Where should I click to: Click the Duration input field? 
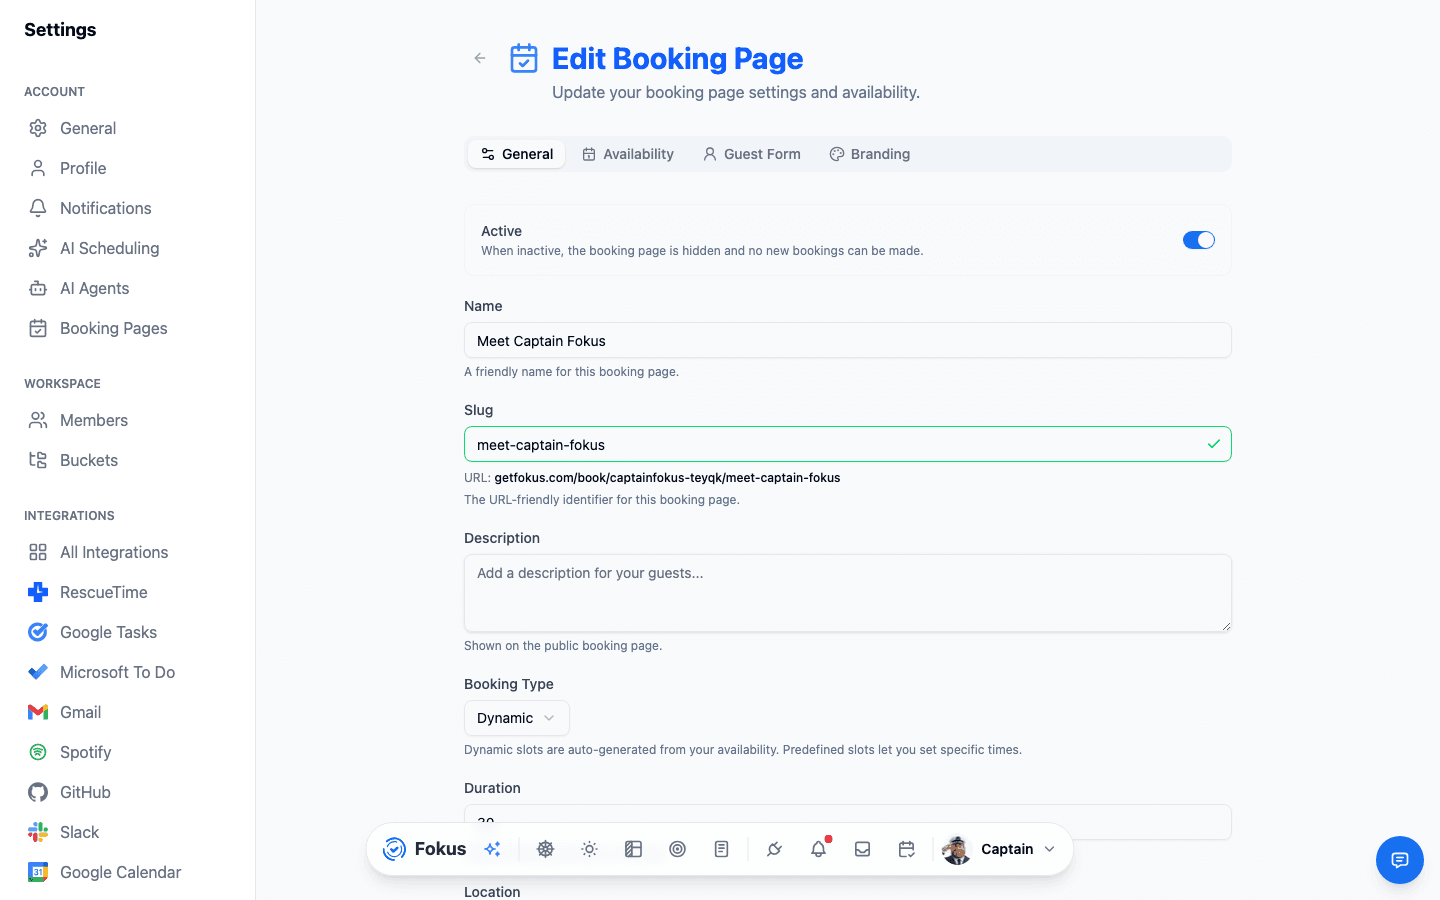click(x=848, y=821)
